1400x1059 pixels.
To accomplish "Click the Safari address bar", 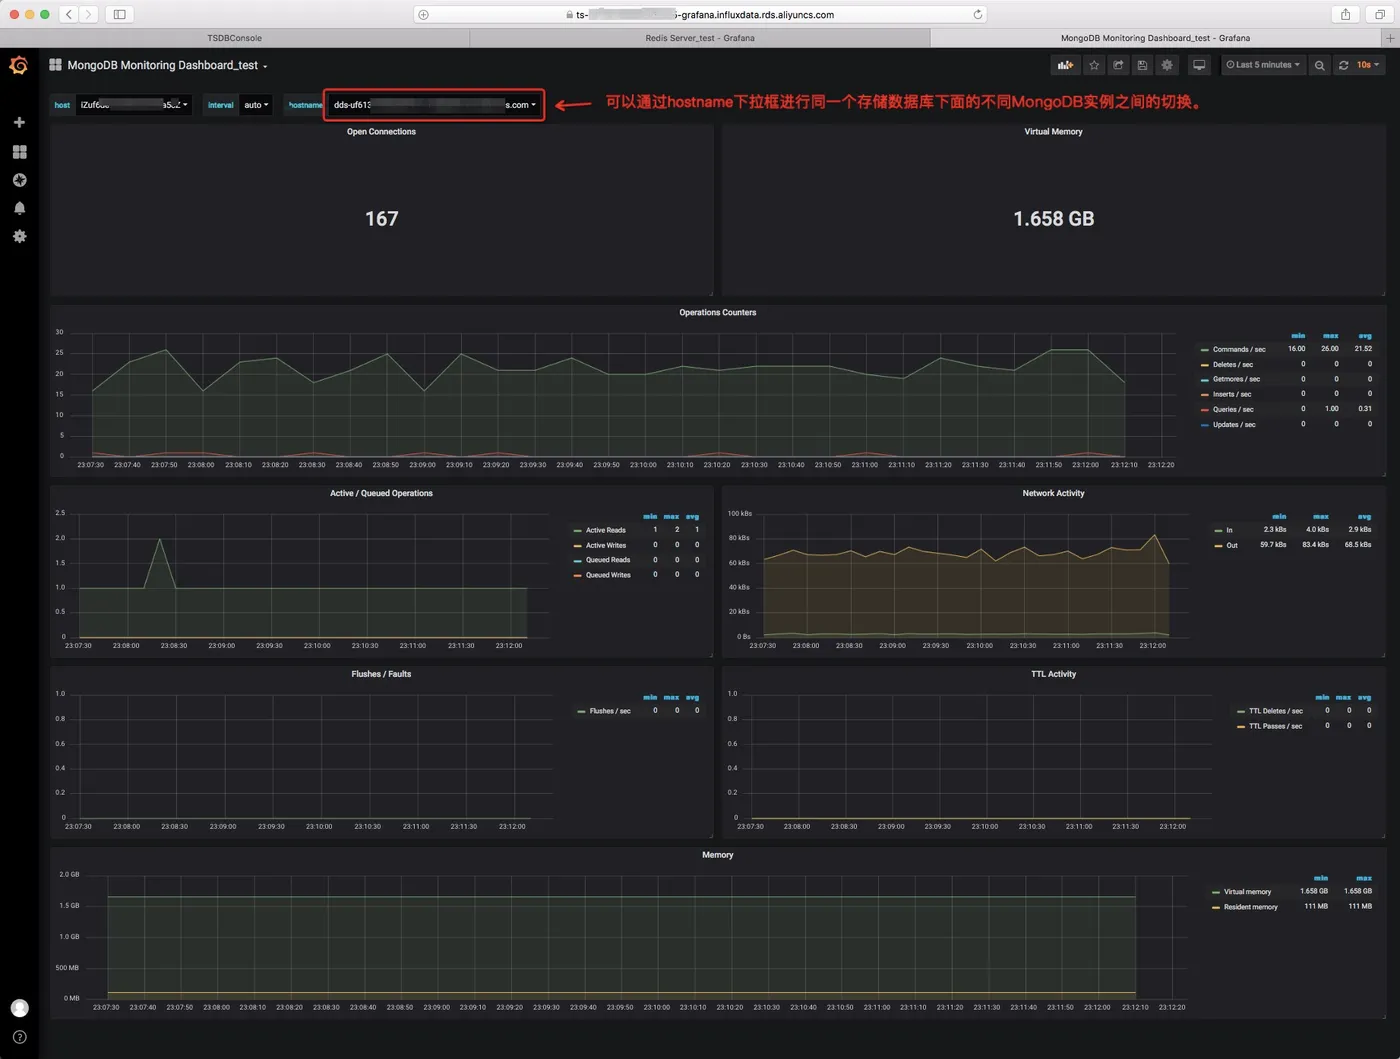I will [x=700, y=14].
